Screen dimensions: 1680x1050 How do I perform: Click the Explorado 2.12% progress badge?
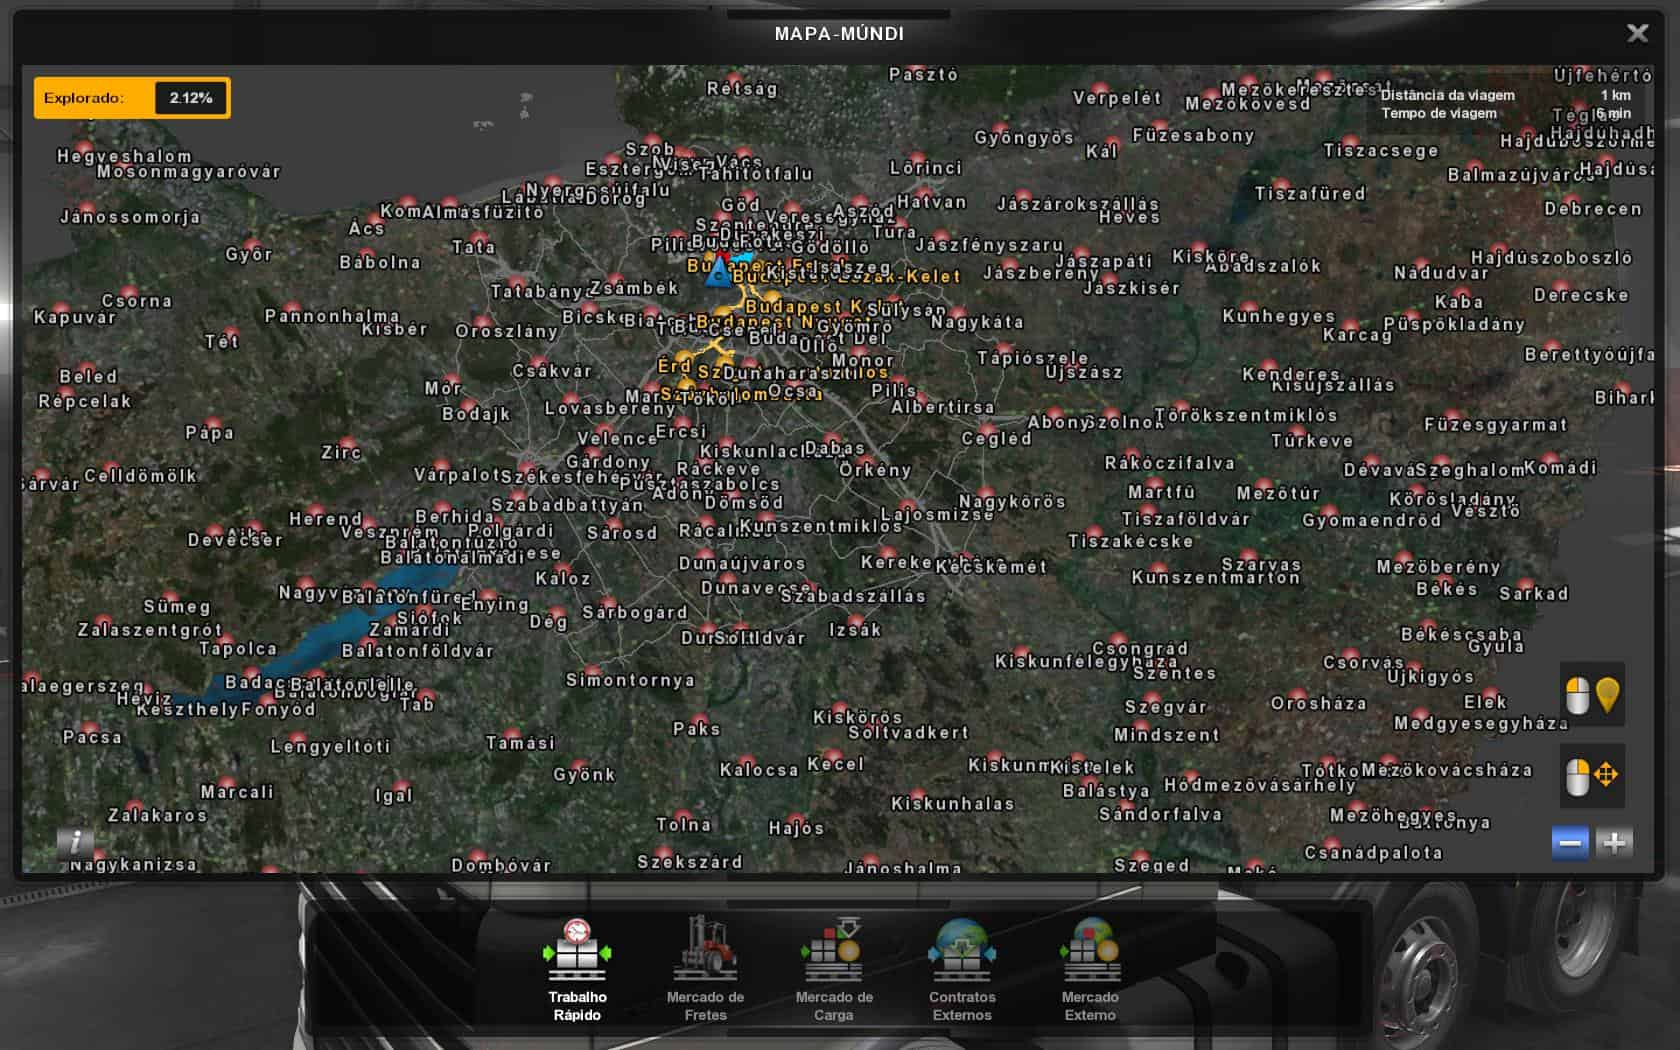pyautogui.click(x=131, y=97)
